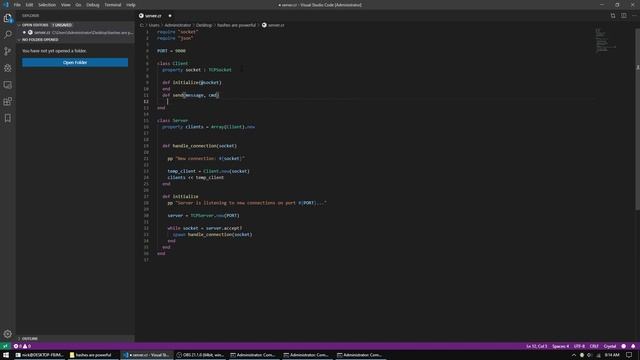This screenshot has width=640, height=360.
Task: Click the code minimap preview
Action: (605, 40)
